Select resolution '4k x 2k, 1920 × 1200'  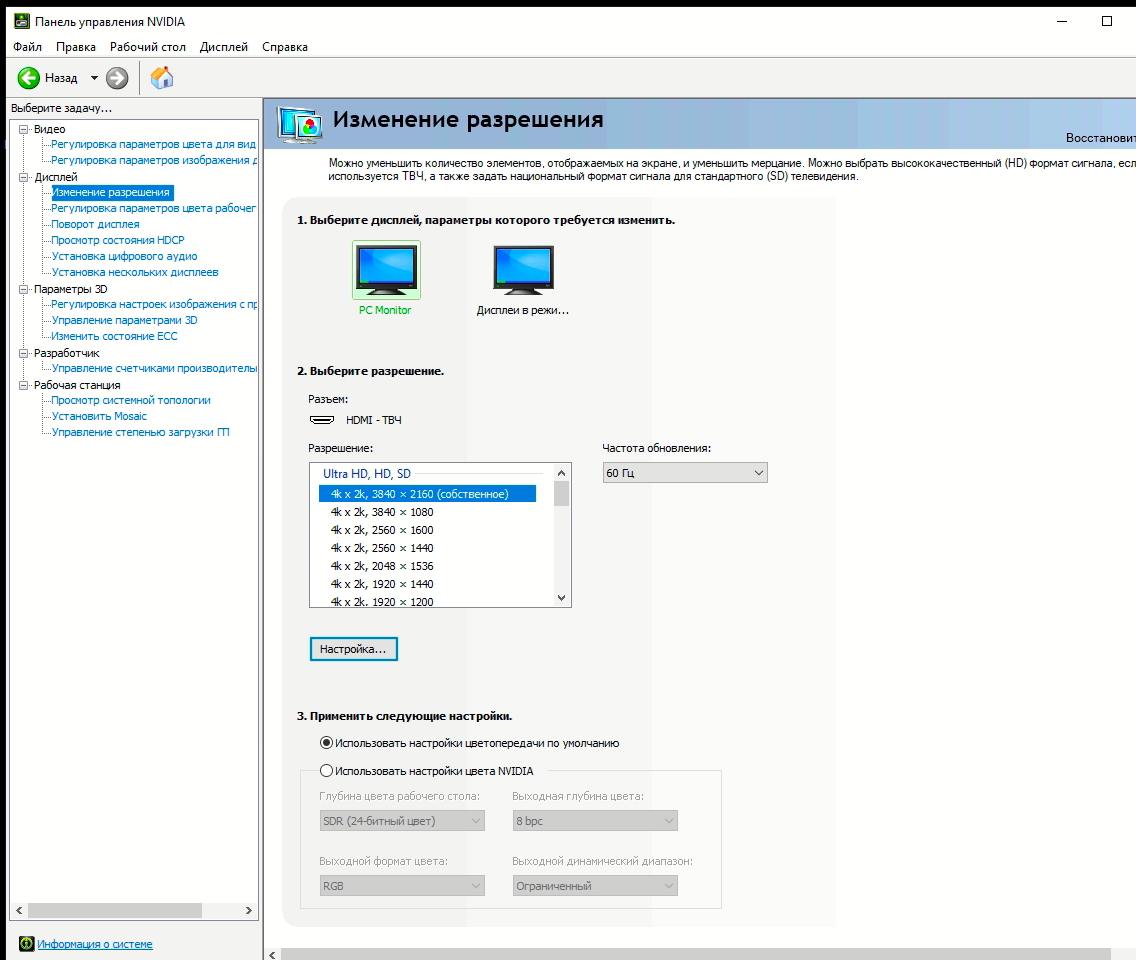tap(382, 601)
